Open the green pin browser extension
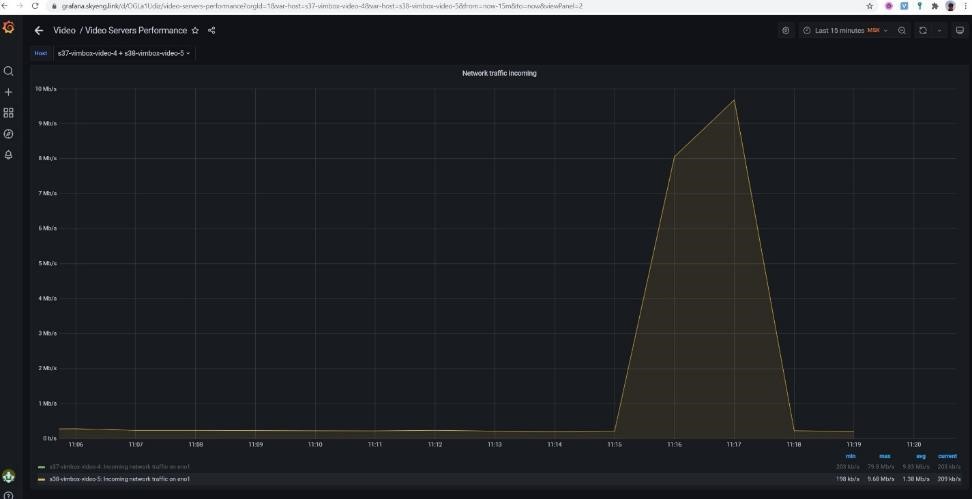This screenshot has height=499, width=972. coord(919,6)
